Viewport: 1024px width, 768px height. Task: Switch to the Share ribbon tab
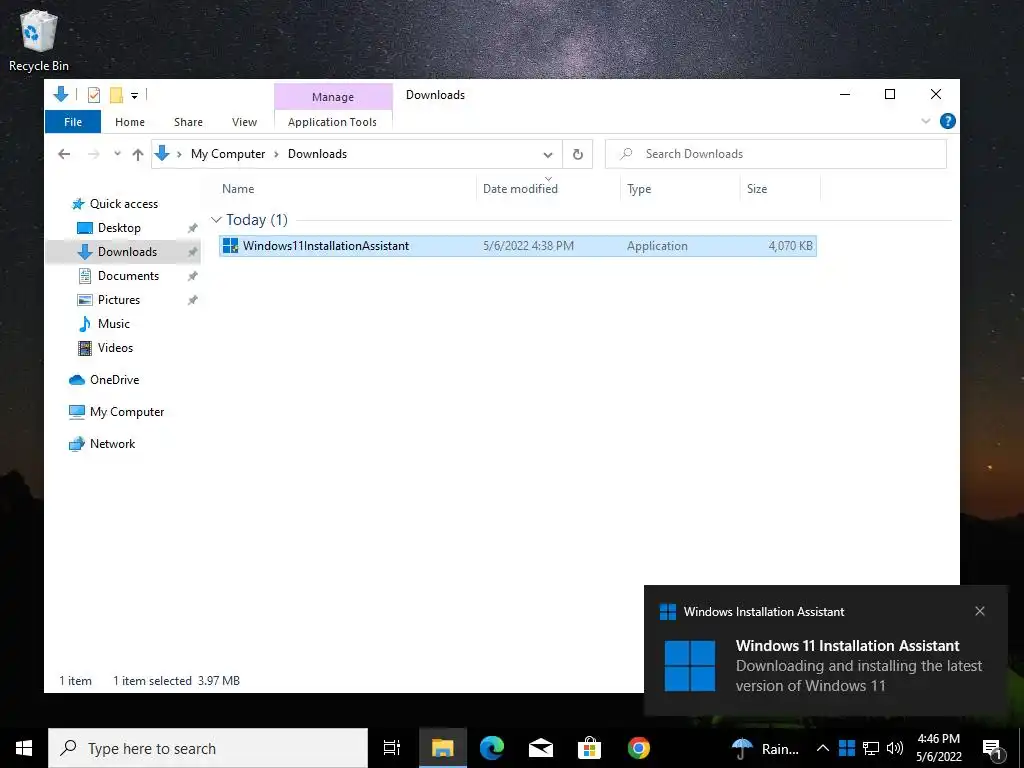(188, 122)
